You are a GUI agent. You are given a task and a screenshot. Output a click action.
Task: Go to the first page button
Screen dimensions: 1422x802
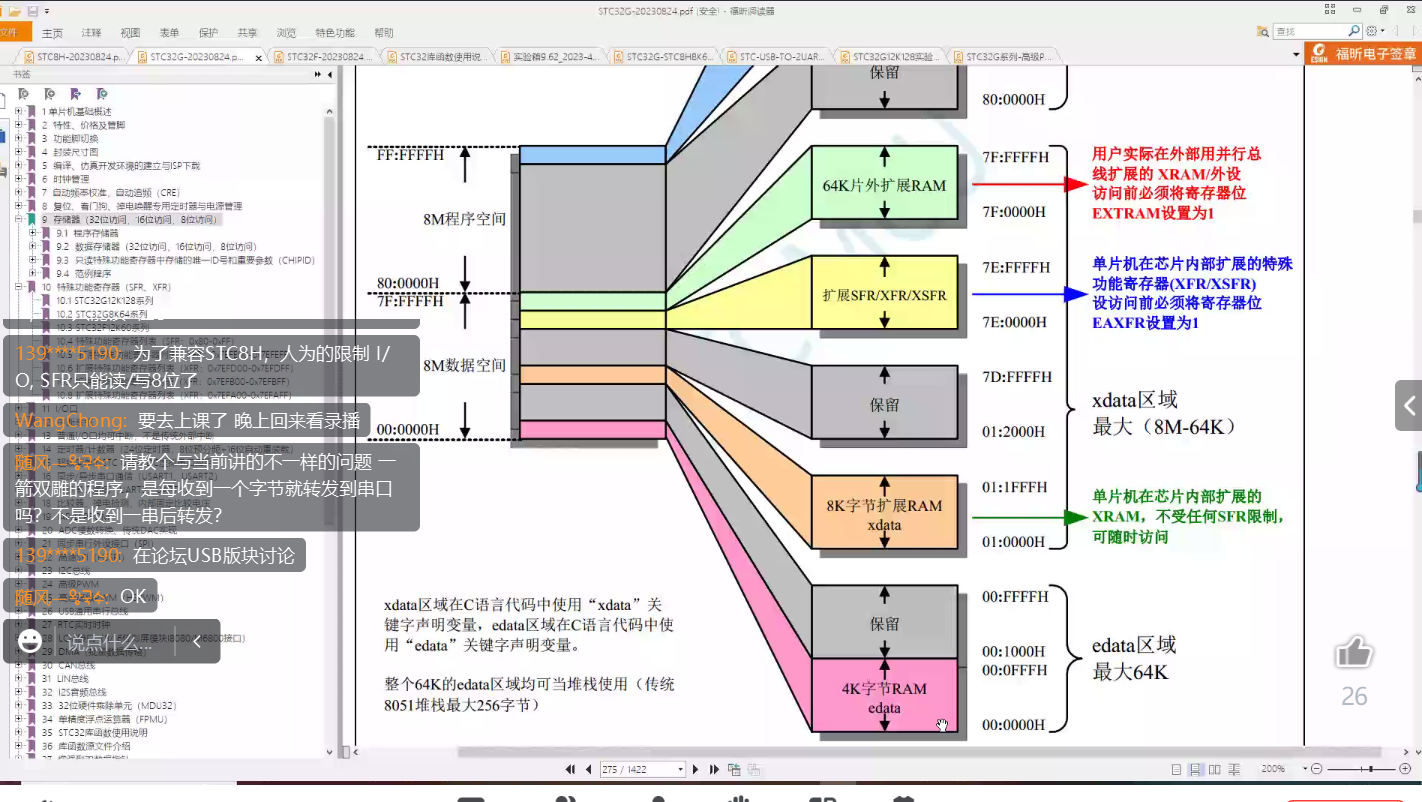(x=571, y=769)
